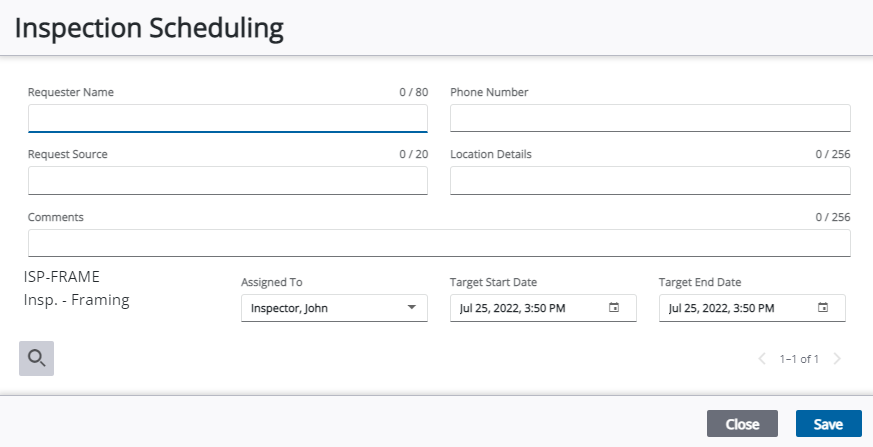The image size is (873, 447).
Task: Click into the Phone Number field
Action: pyautogui.click(x=650, y=118)
